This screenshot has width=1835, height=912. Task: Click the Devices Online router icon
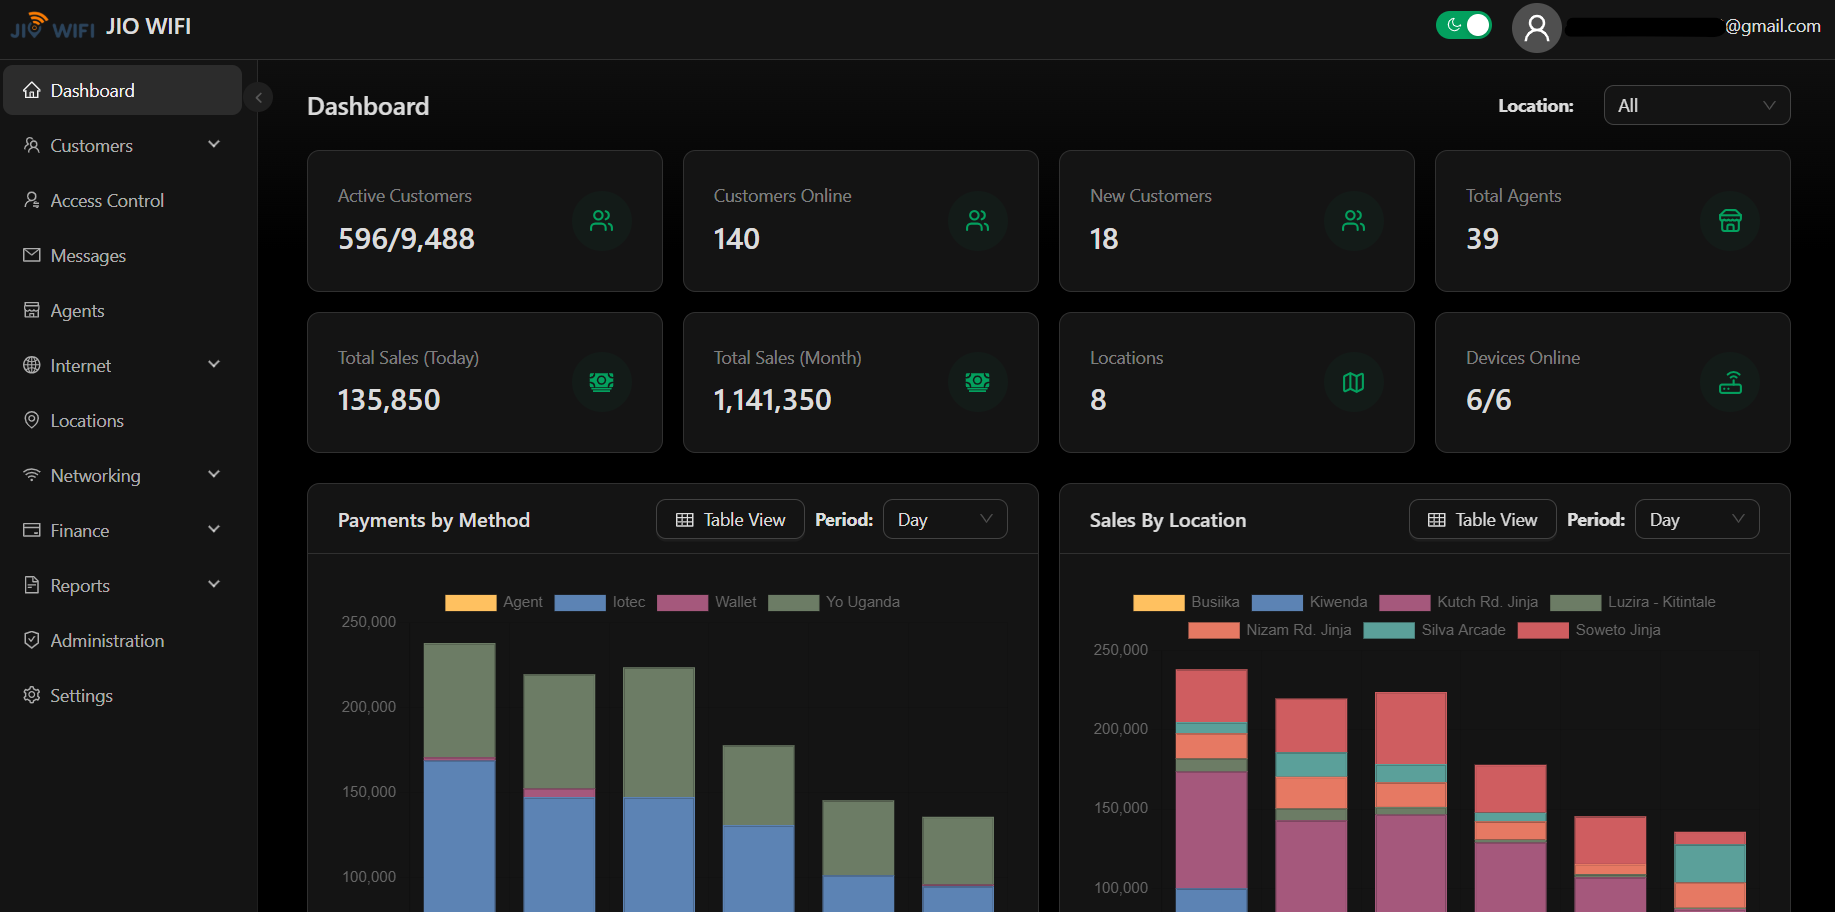pyautogui.click(x=1730, y=382)
